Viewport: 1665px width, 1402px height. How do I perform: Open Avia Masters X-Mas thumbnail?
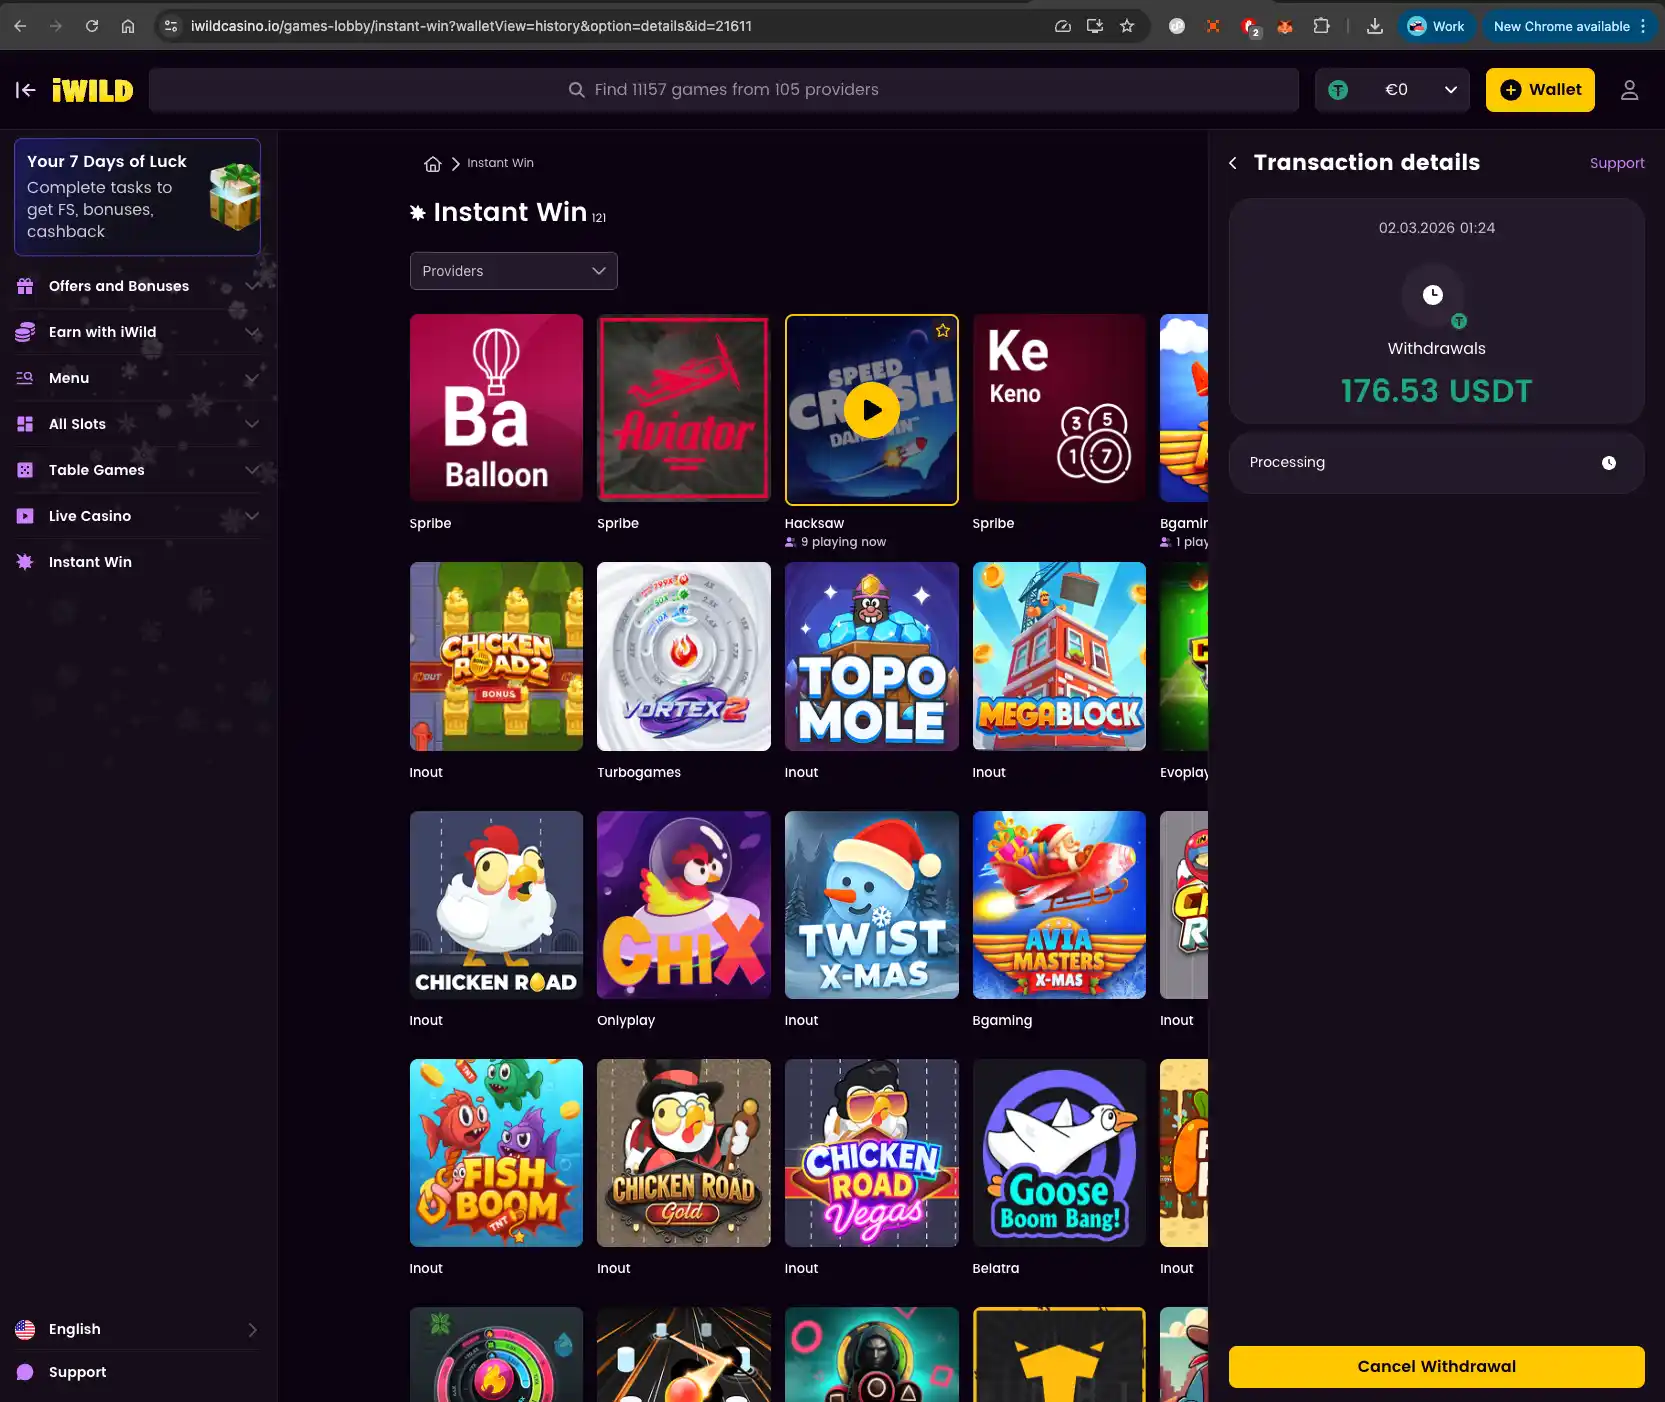click(x=1059, y=905)
